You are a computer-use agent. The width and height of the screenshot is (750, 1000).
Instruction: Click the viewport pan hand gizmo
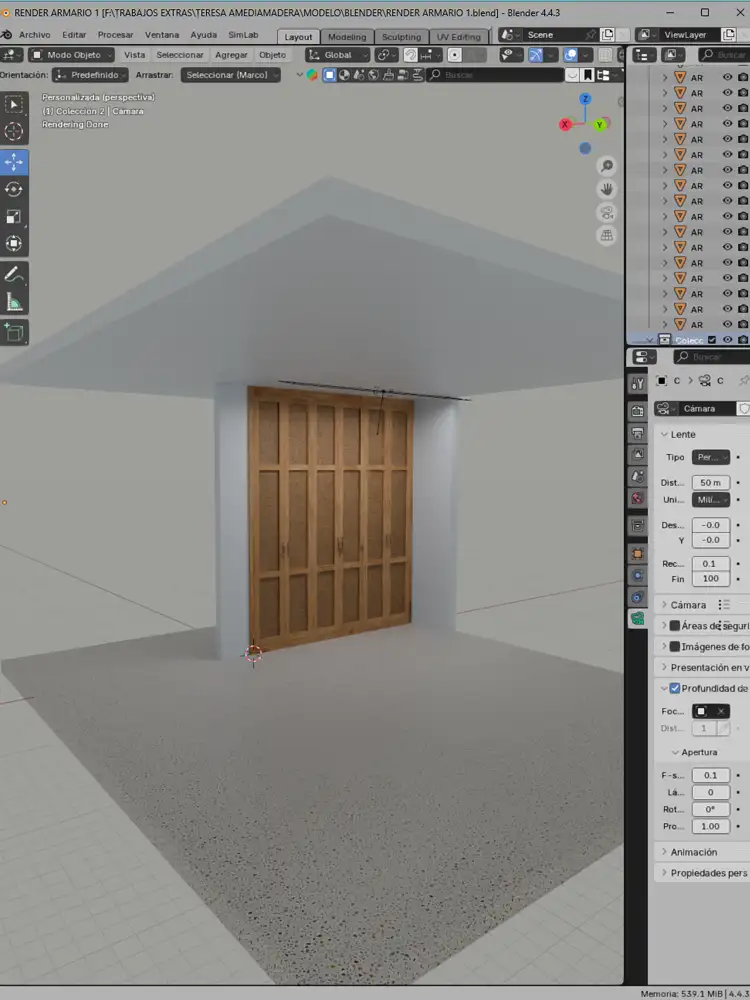click(x=607, y=189)
